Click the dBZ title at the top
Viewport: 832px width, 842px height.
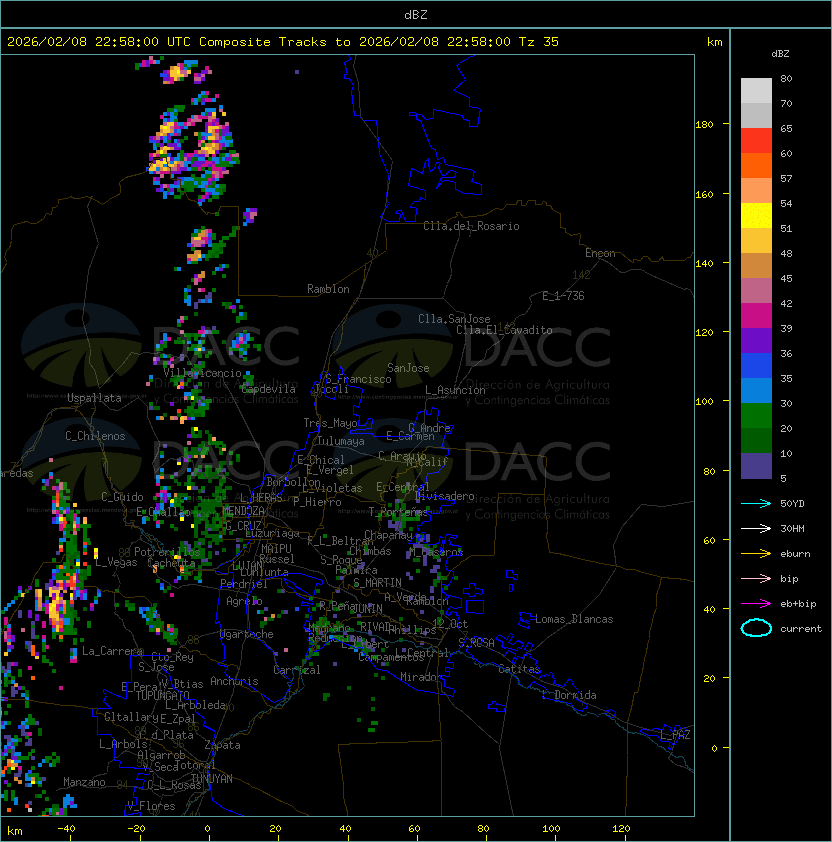point(416,14)
